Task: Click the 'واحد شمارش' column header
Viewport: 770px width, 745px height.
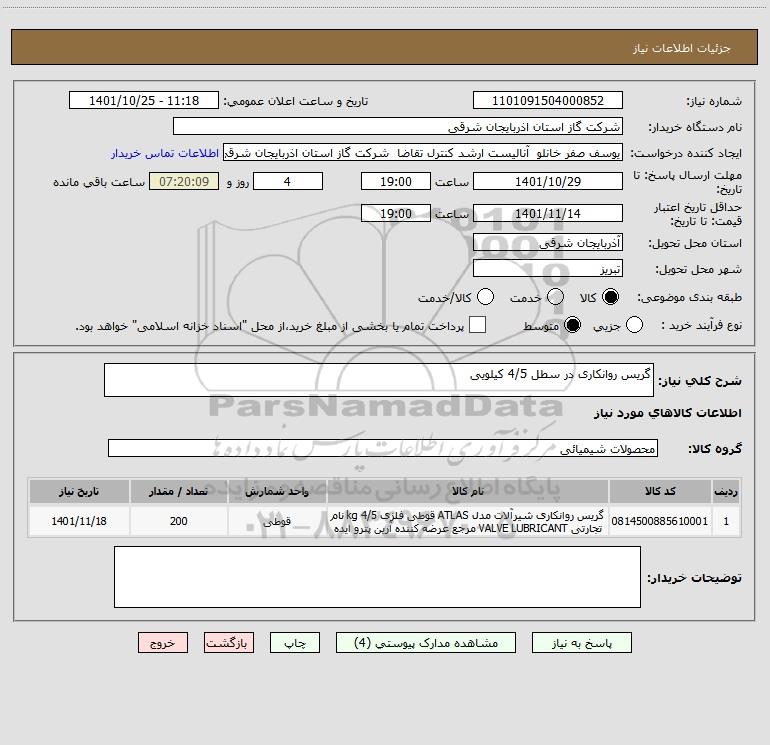Action: click(277, 491)
